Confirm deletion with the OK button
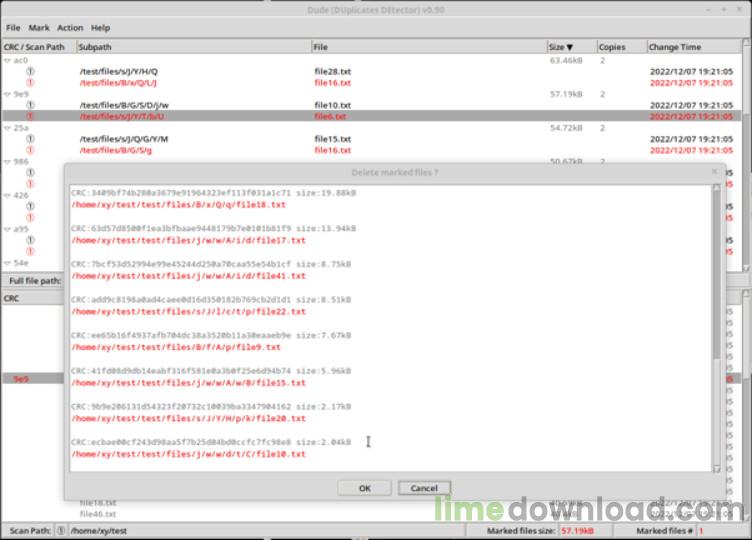This screenshot has width=752, height=540. (364, 488)
